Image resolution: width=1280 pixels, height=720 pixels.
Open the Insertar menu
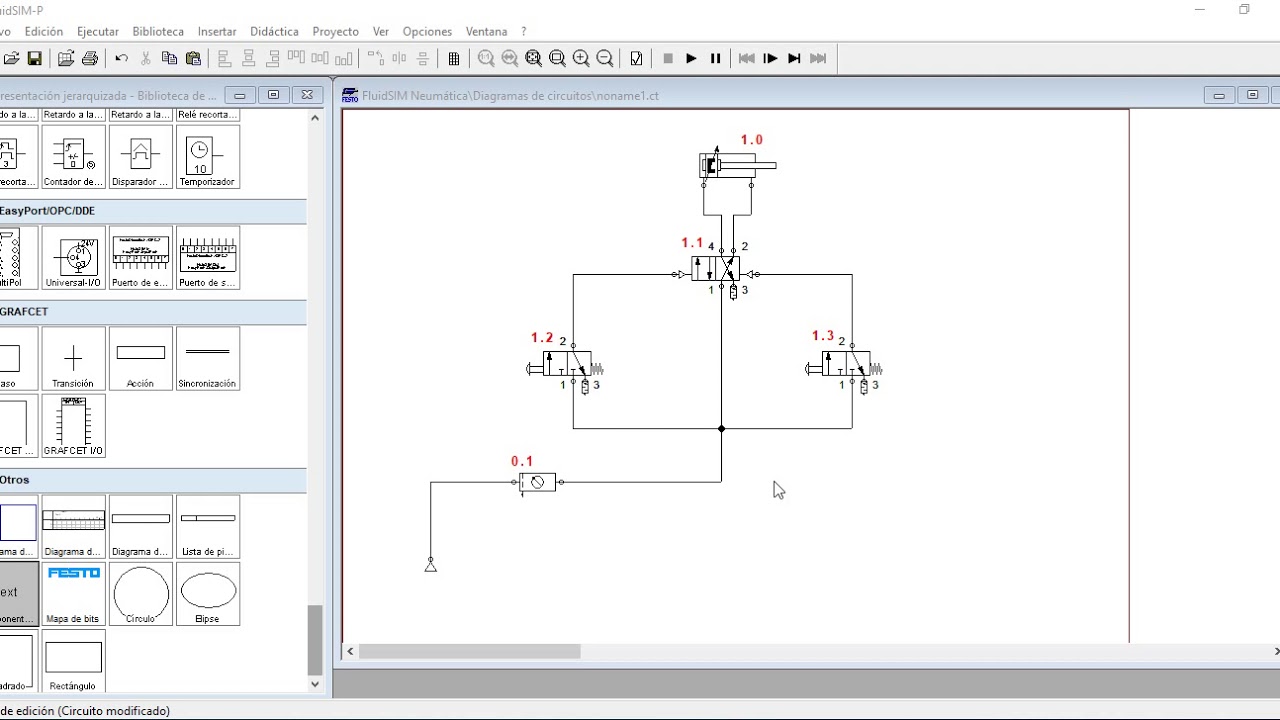click(x=217, y=31)
